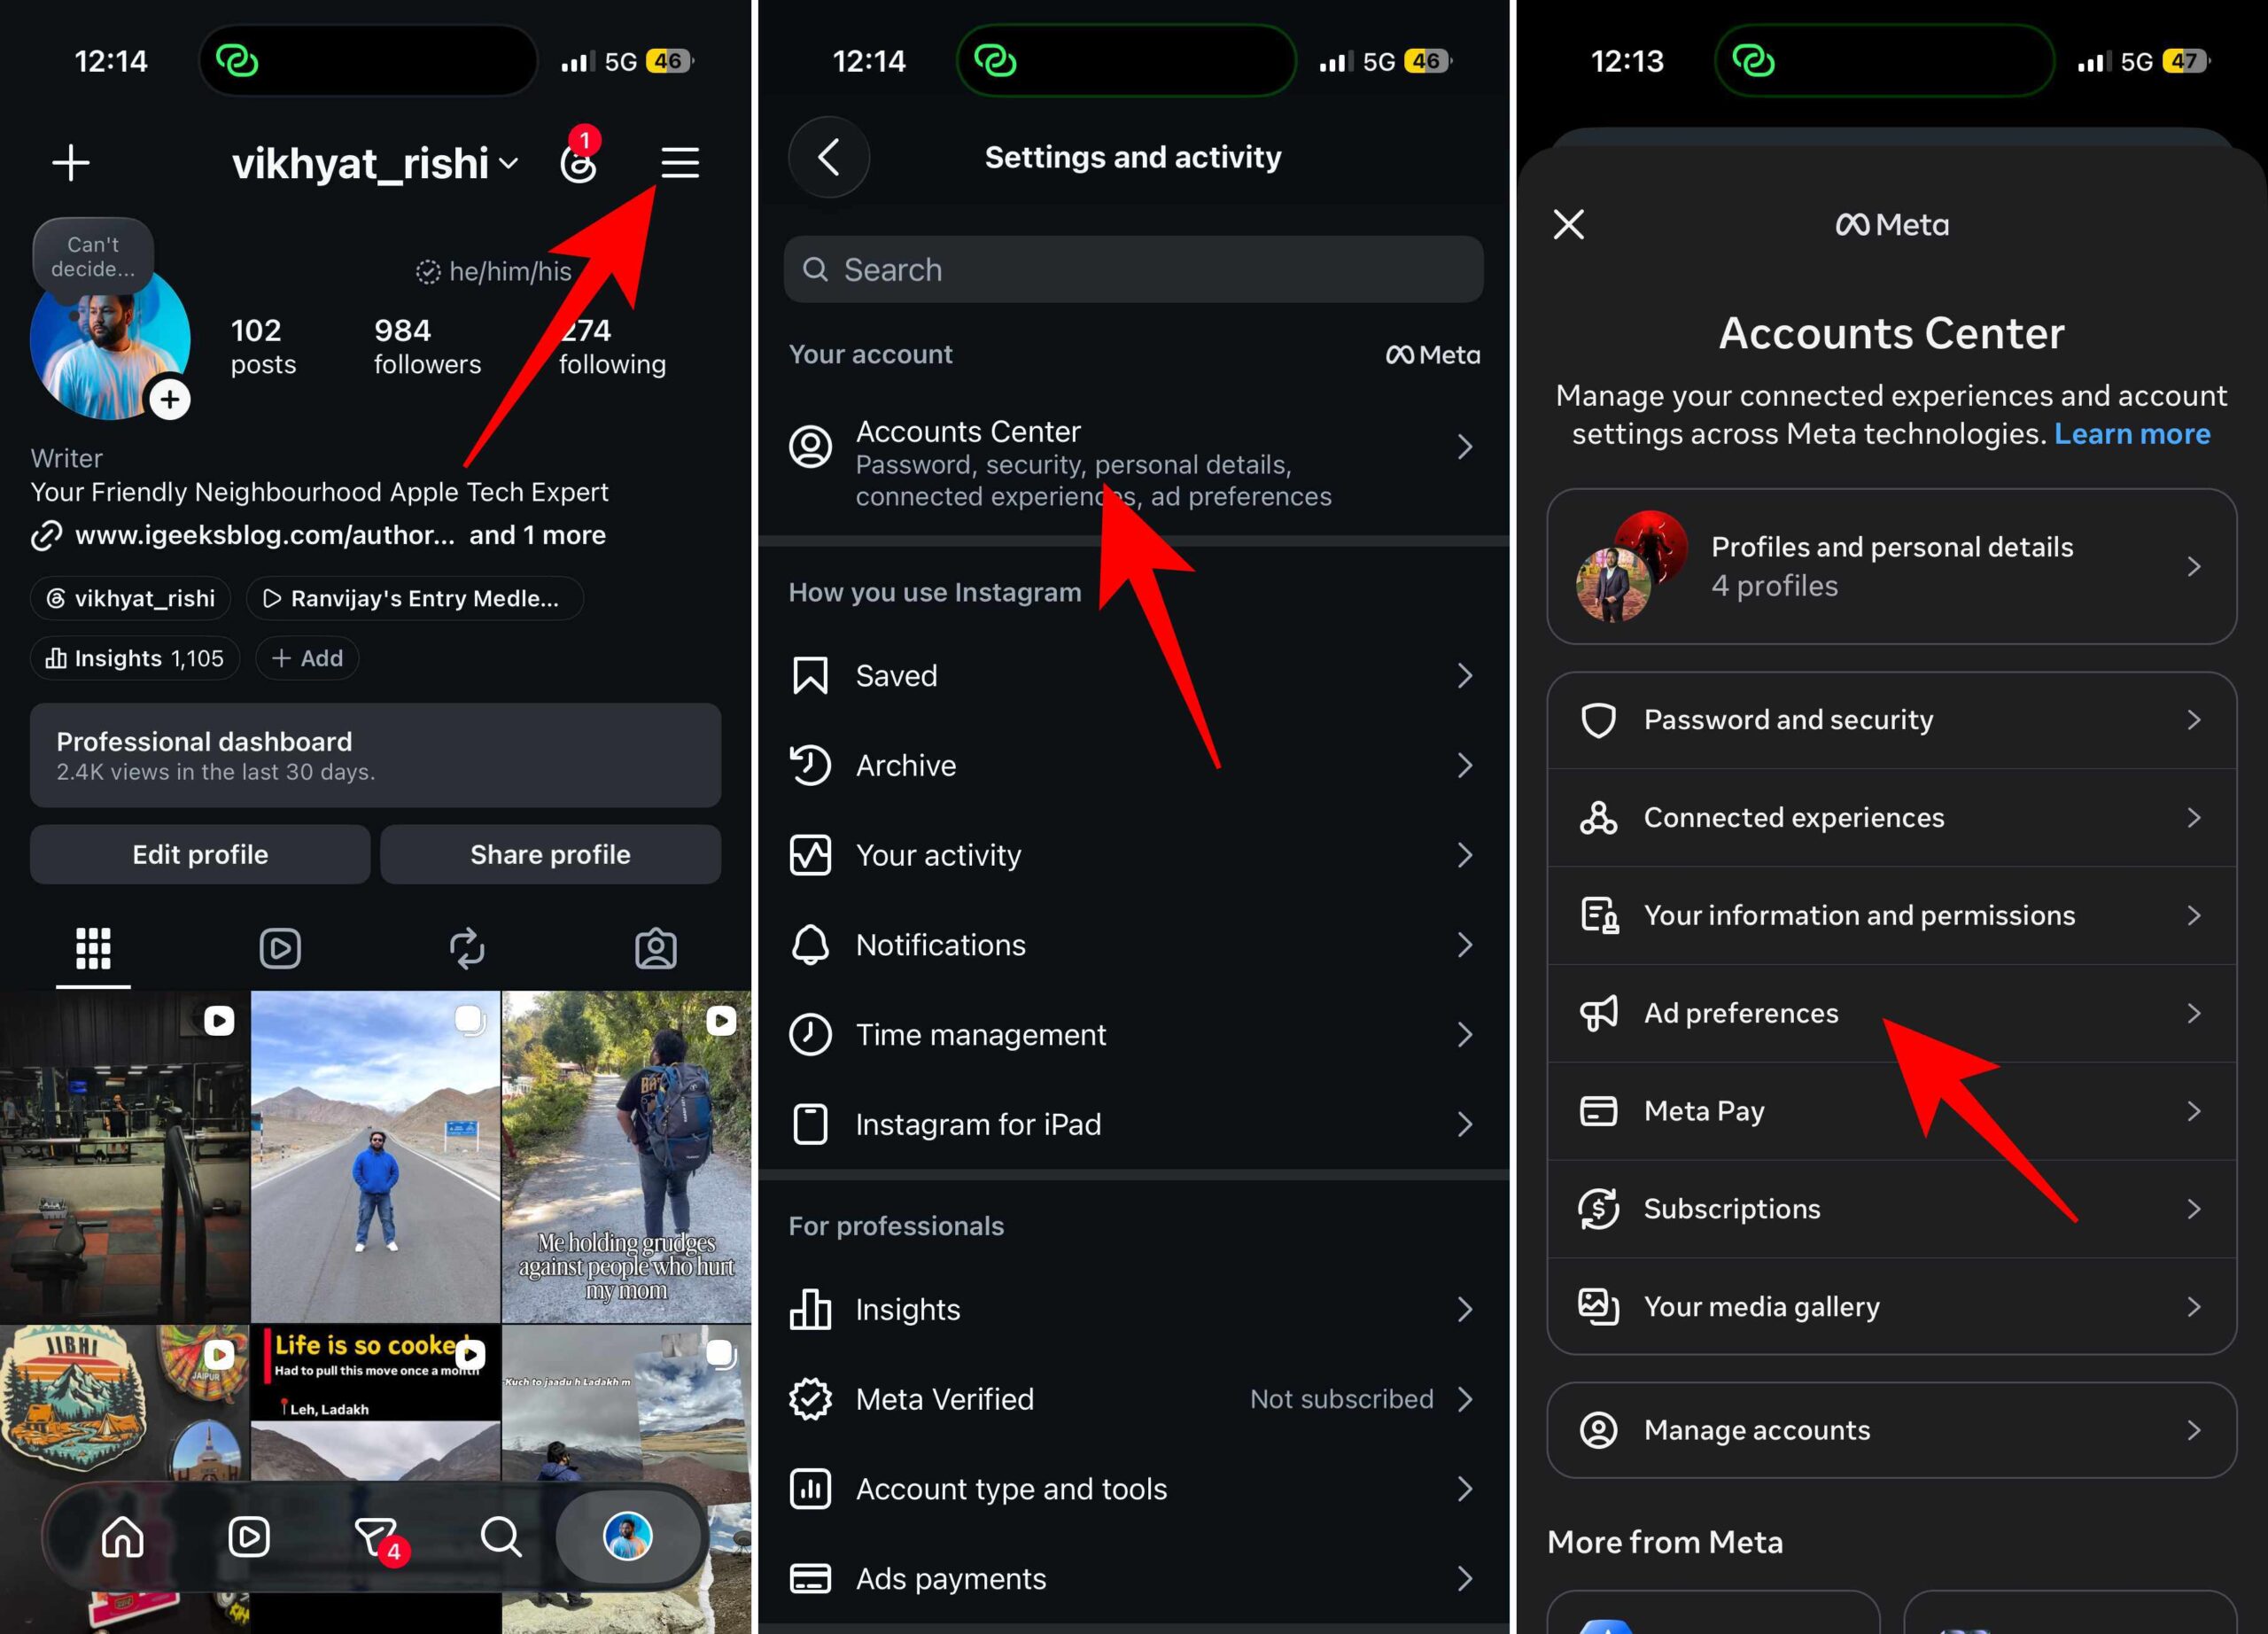Tap the Your activity icon

[x=810, y=855]
